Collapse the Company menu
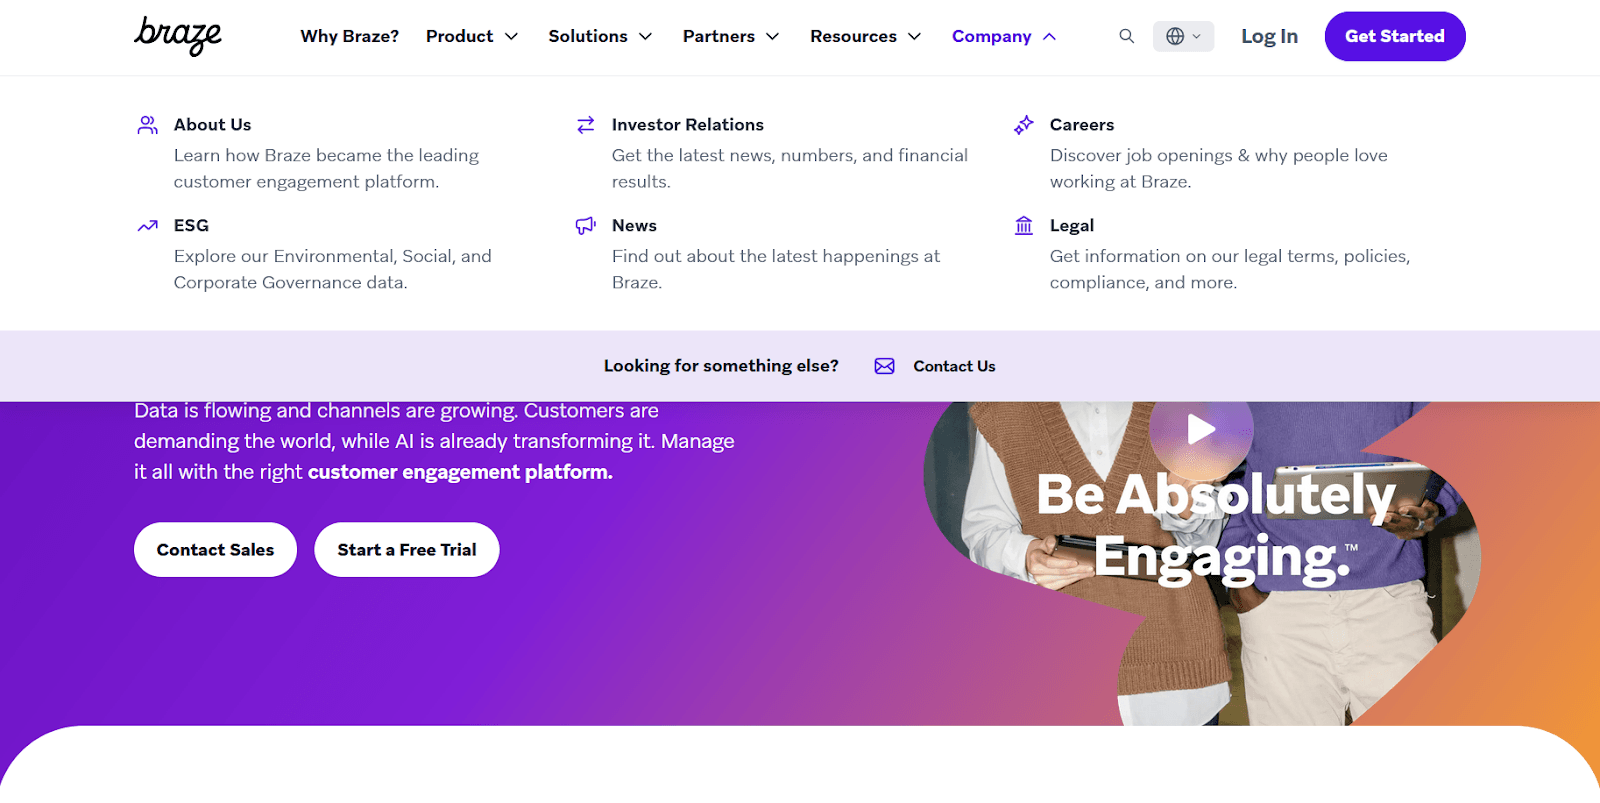The image size is (1600, 803). tap(1004, 36)
